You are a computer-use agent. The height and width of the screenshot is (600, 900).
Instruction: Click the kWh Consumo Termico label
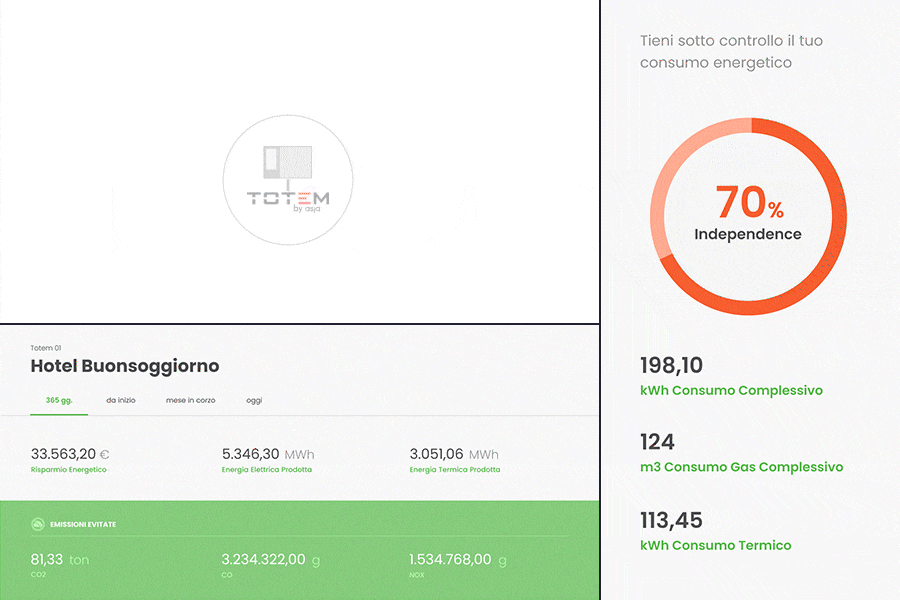coord(715,545)
